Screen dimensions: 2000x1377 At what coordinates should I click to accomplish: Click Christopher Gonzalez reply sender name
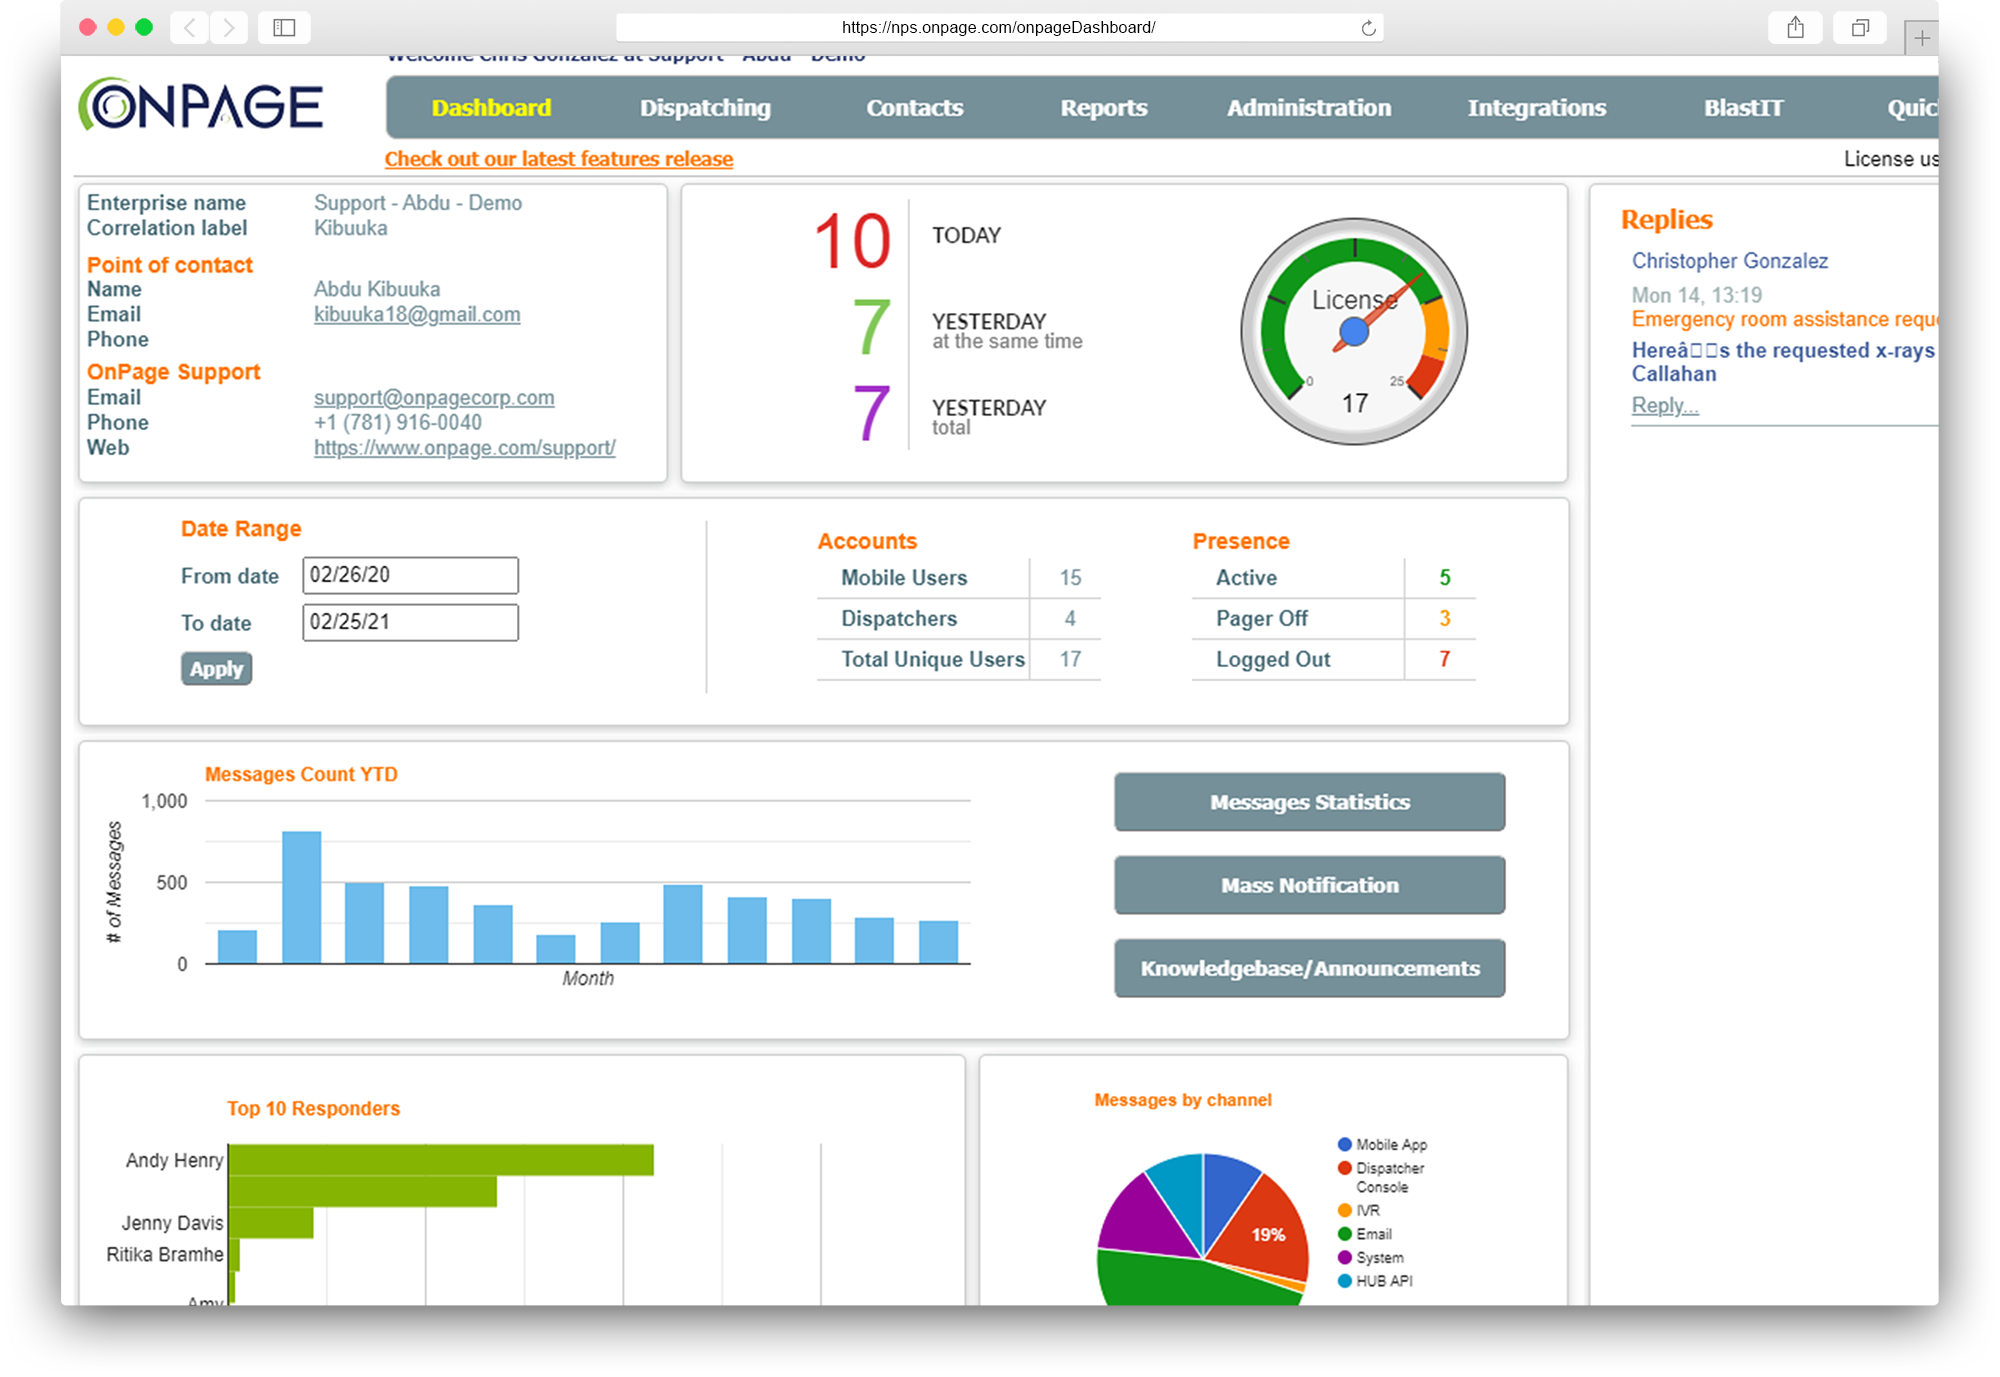(x=1730, y=261)
